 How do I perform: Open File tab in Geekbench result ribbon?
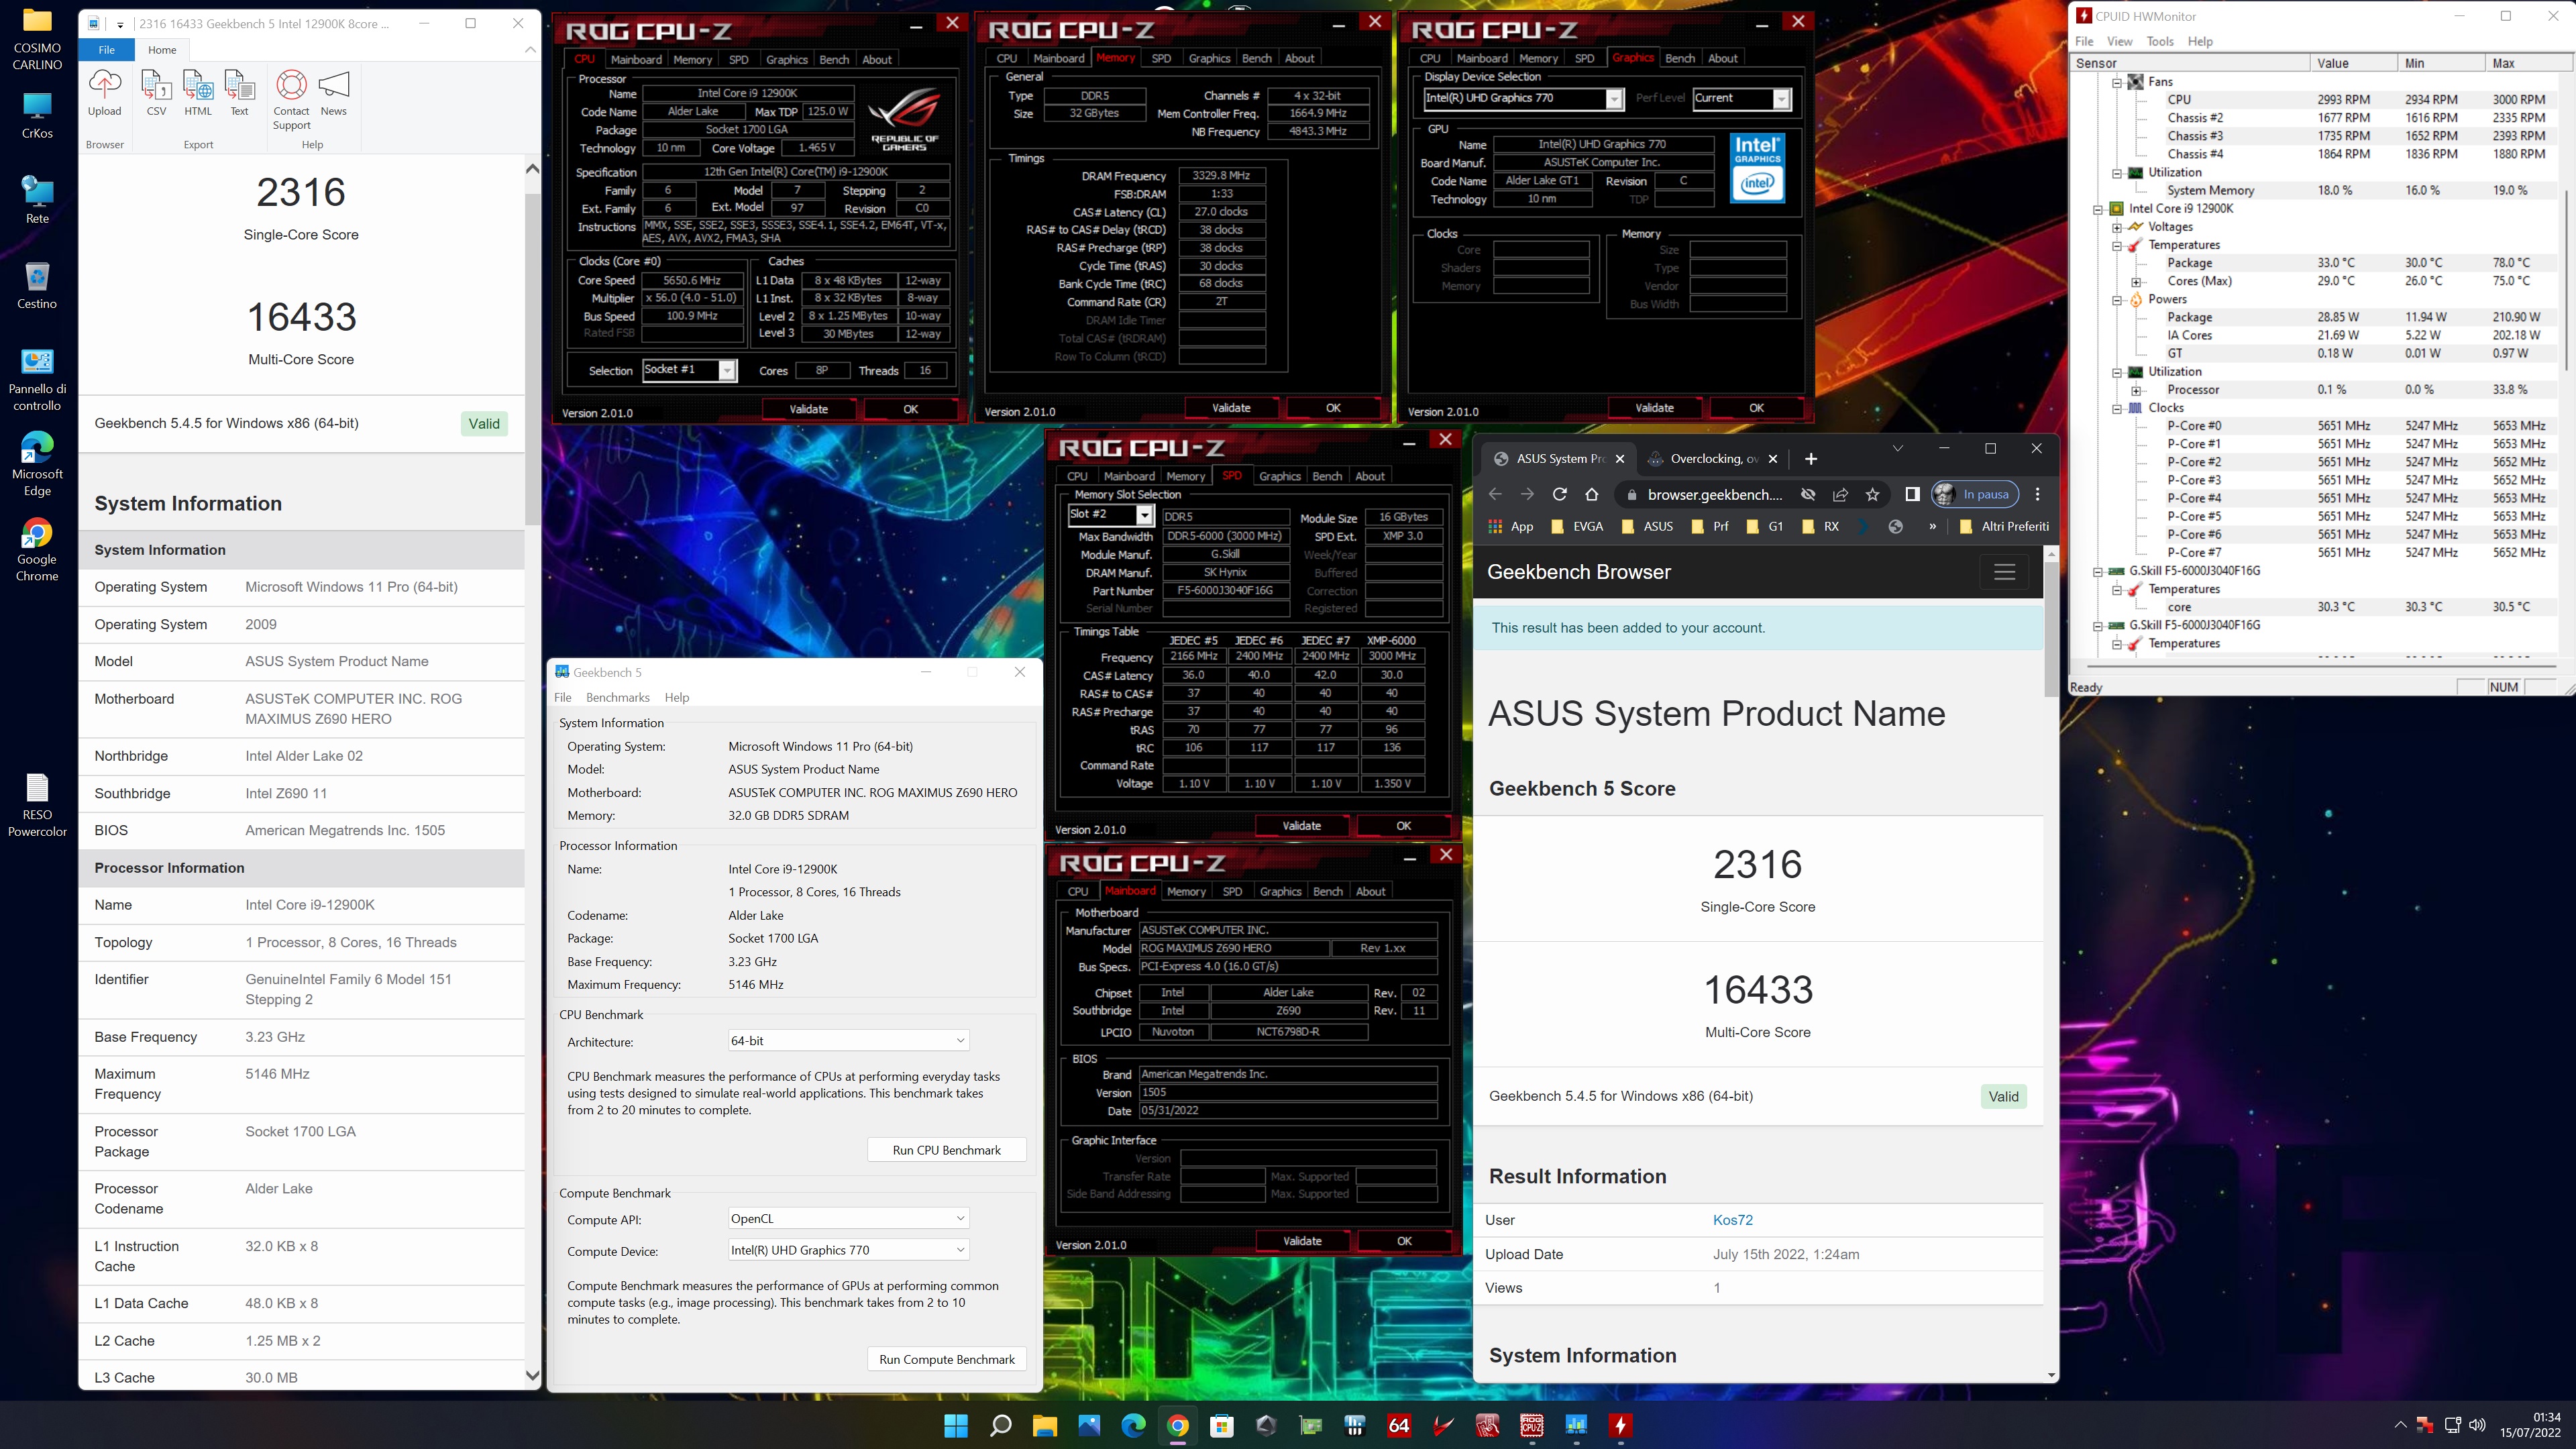tap(106, 49)
